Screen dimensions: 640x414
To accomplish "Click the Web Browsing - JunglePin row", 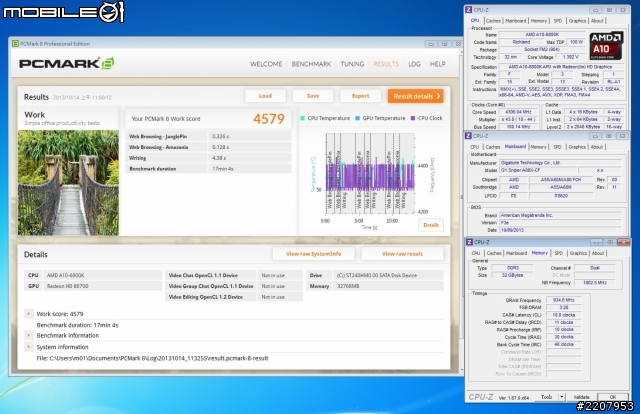I will coord(209,136).
